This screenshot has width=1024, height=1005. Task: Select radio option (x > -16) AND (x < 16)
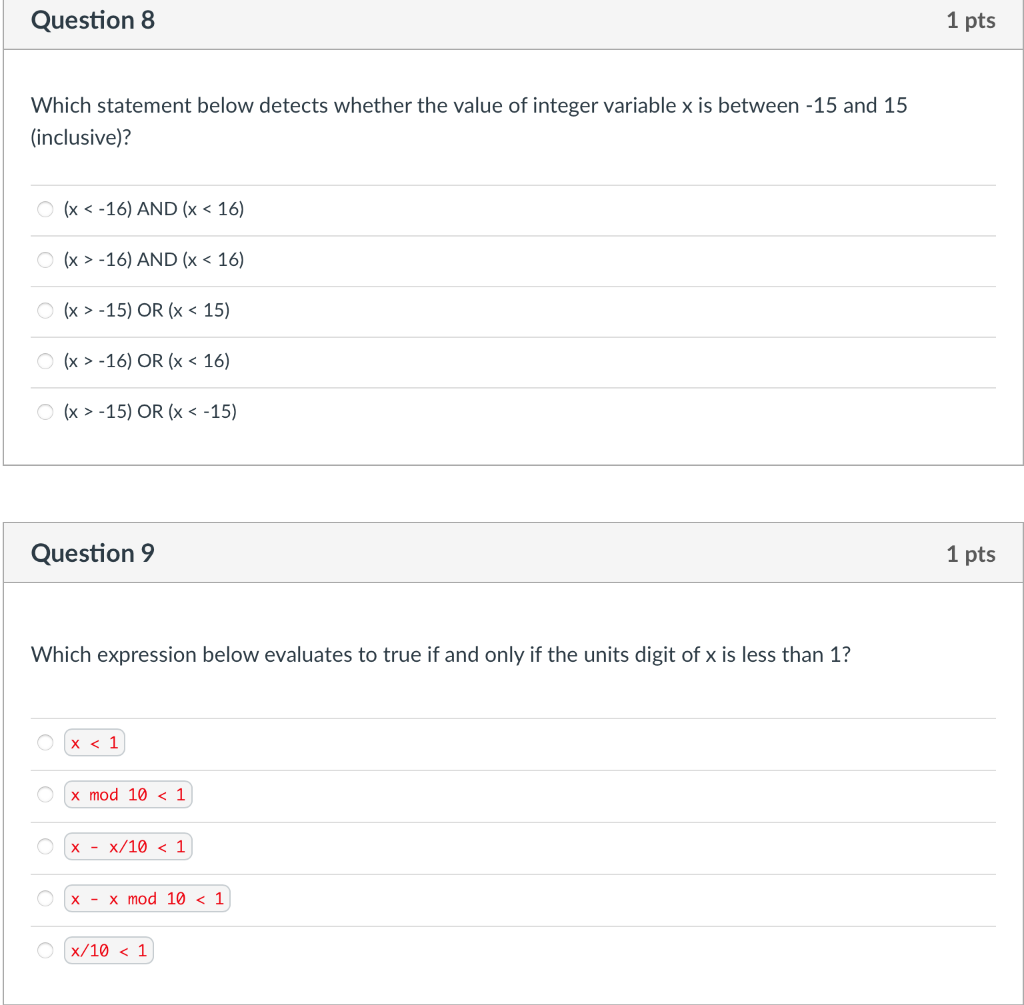[45, 259]
